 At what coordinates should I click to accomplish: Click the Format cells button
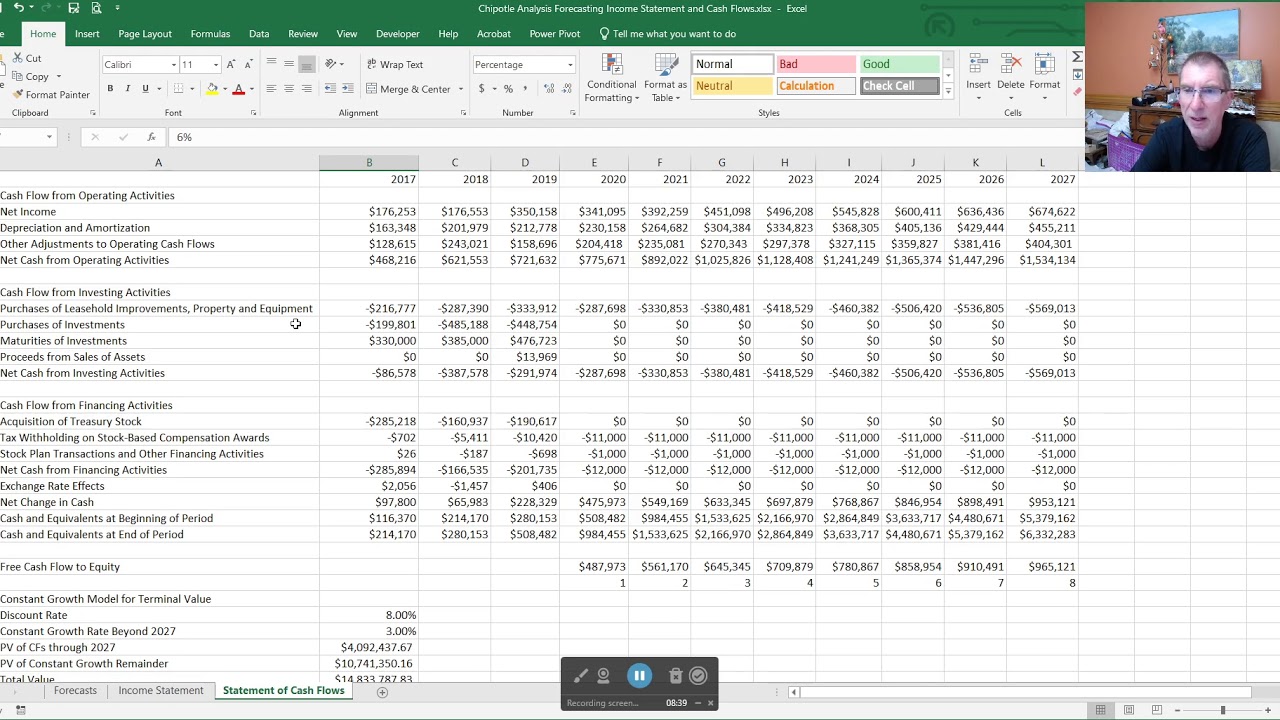coord(1044,76)
